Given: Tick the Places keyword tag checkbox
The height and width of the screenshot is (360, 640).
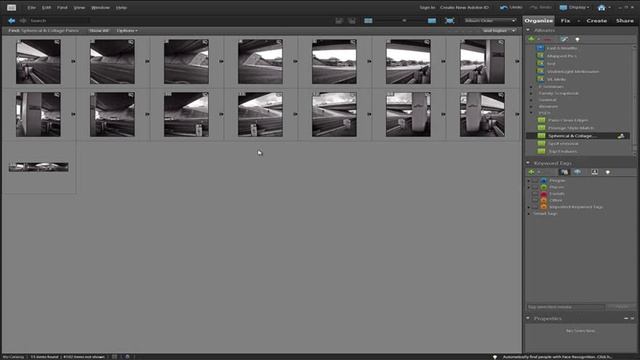Looking at the screenshot, I should point(535,187).
